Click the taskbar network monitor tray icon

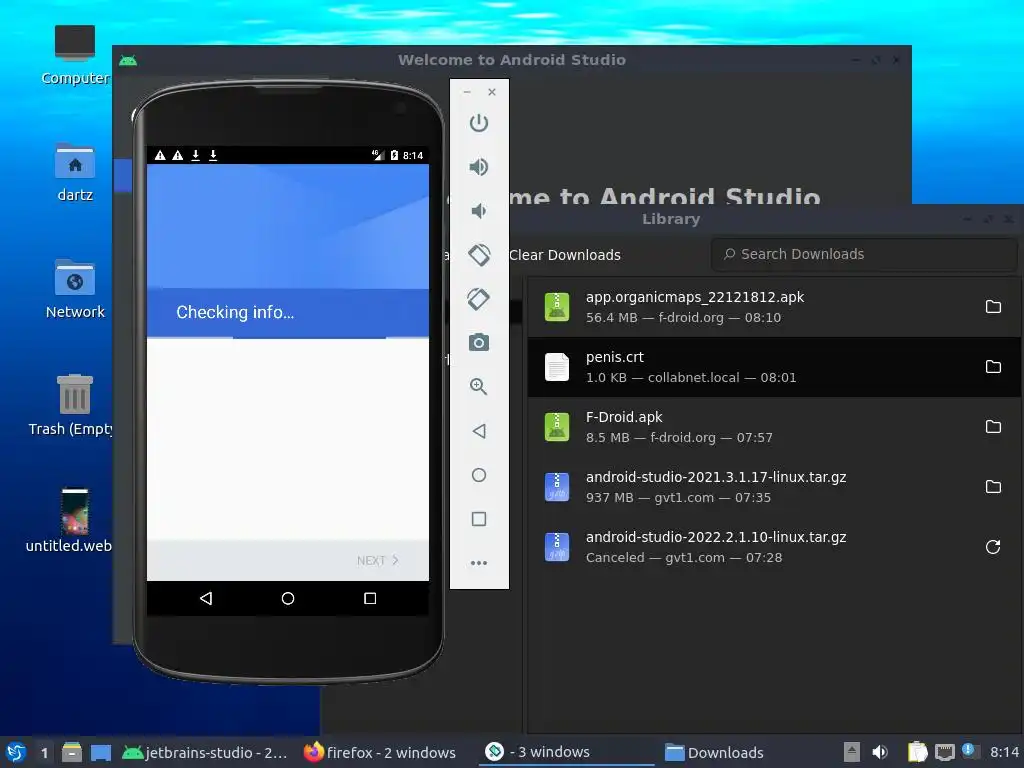click(944, 752)
